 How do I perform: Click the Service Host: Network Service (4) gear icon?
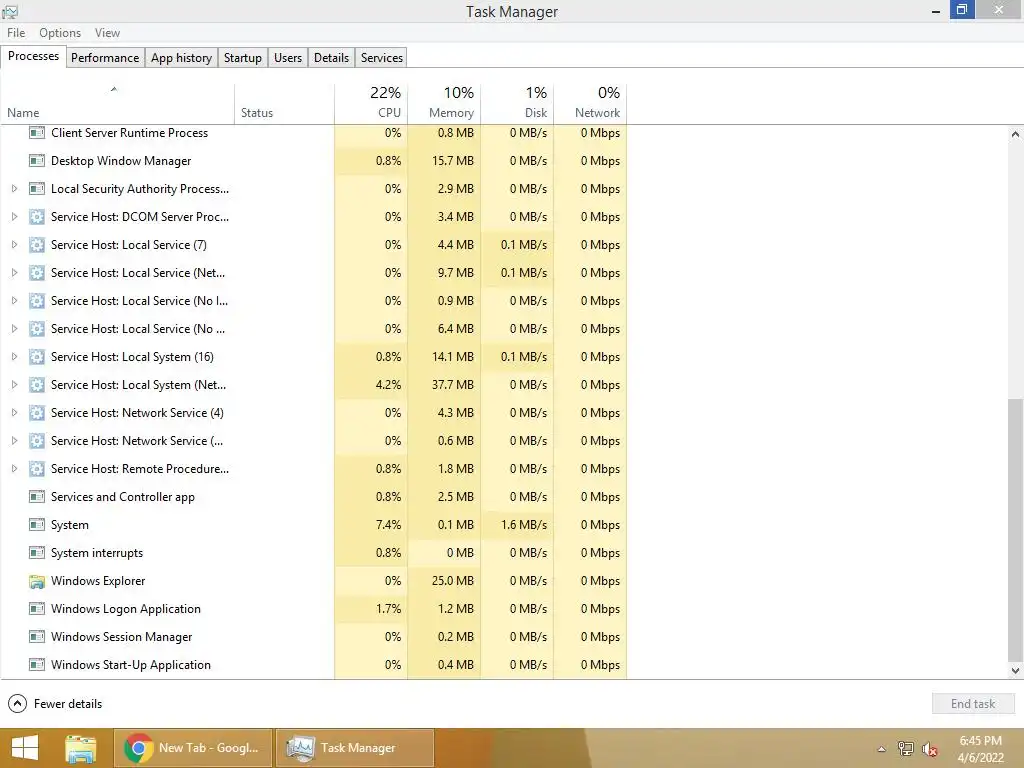[x=37, y=413]
